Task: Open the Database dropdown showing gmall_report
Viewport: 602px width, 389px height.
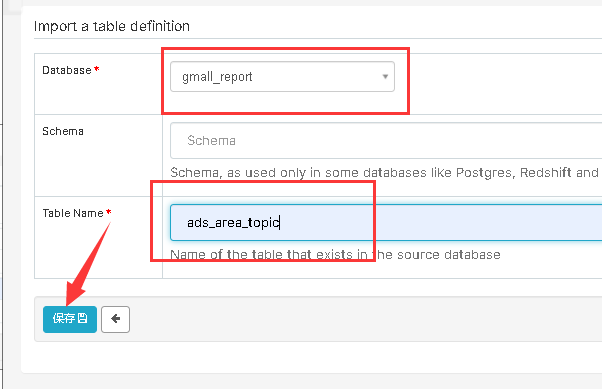Action: coord(282,76)
